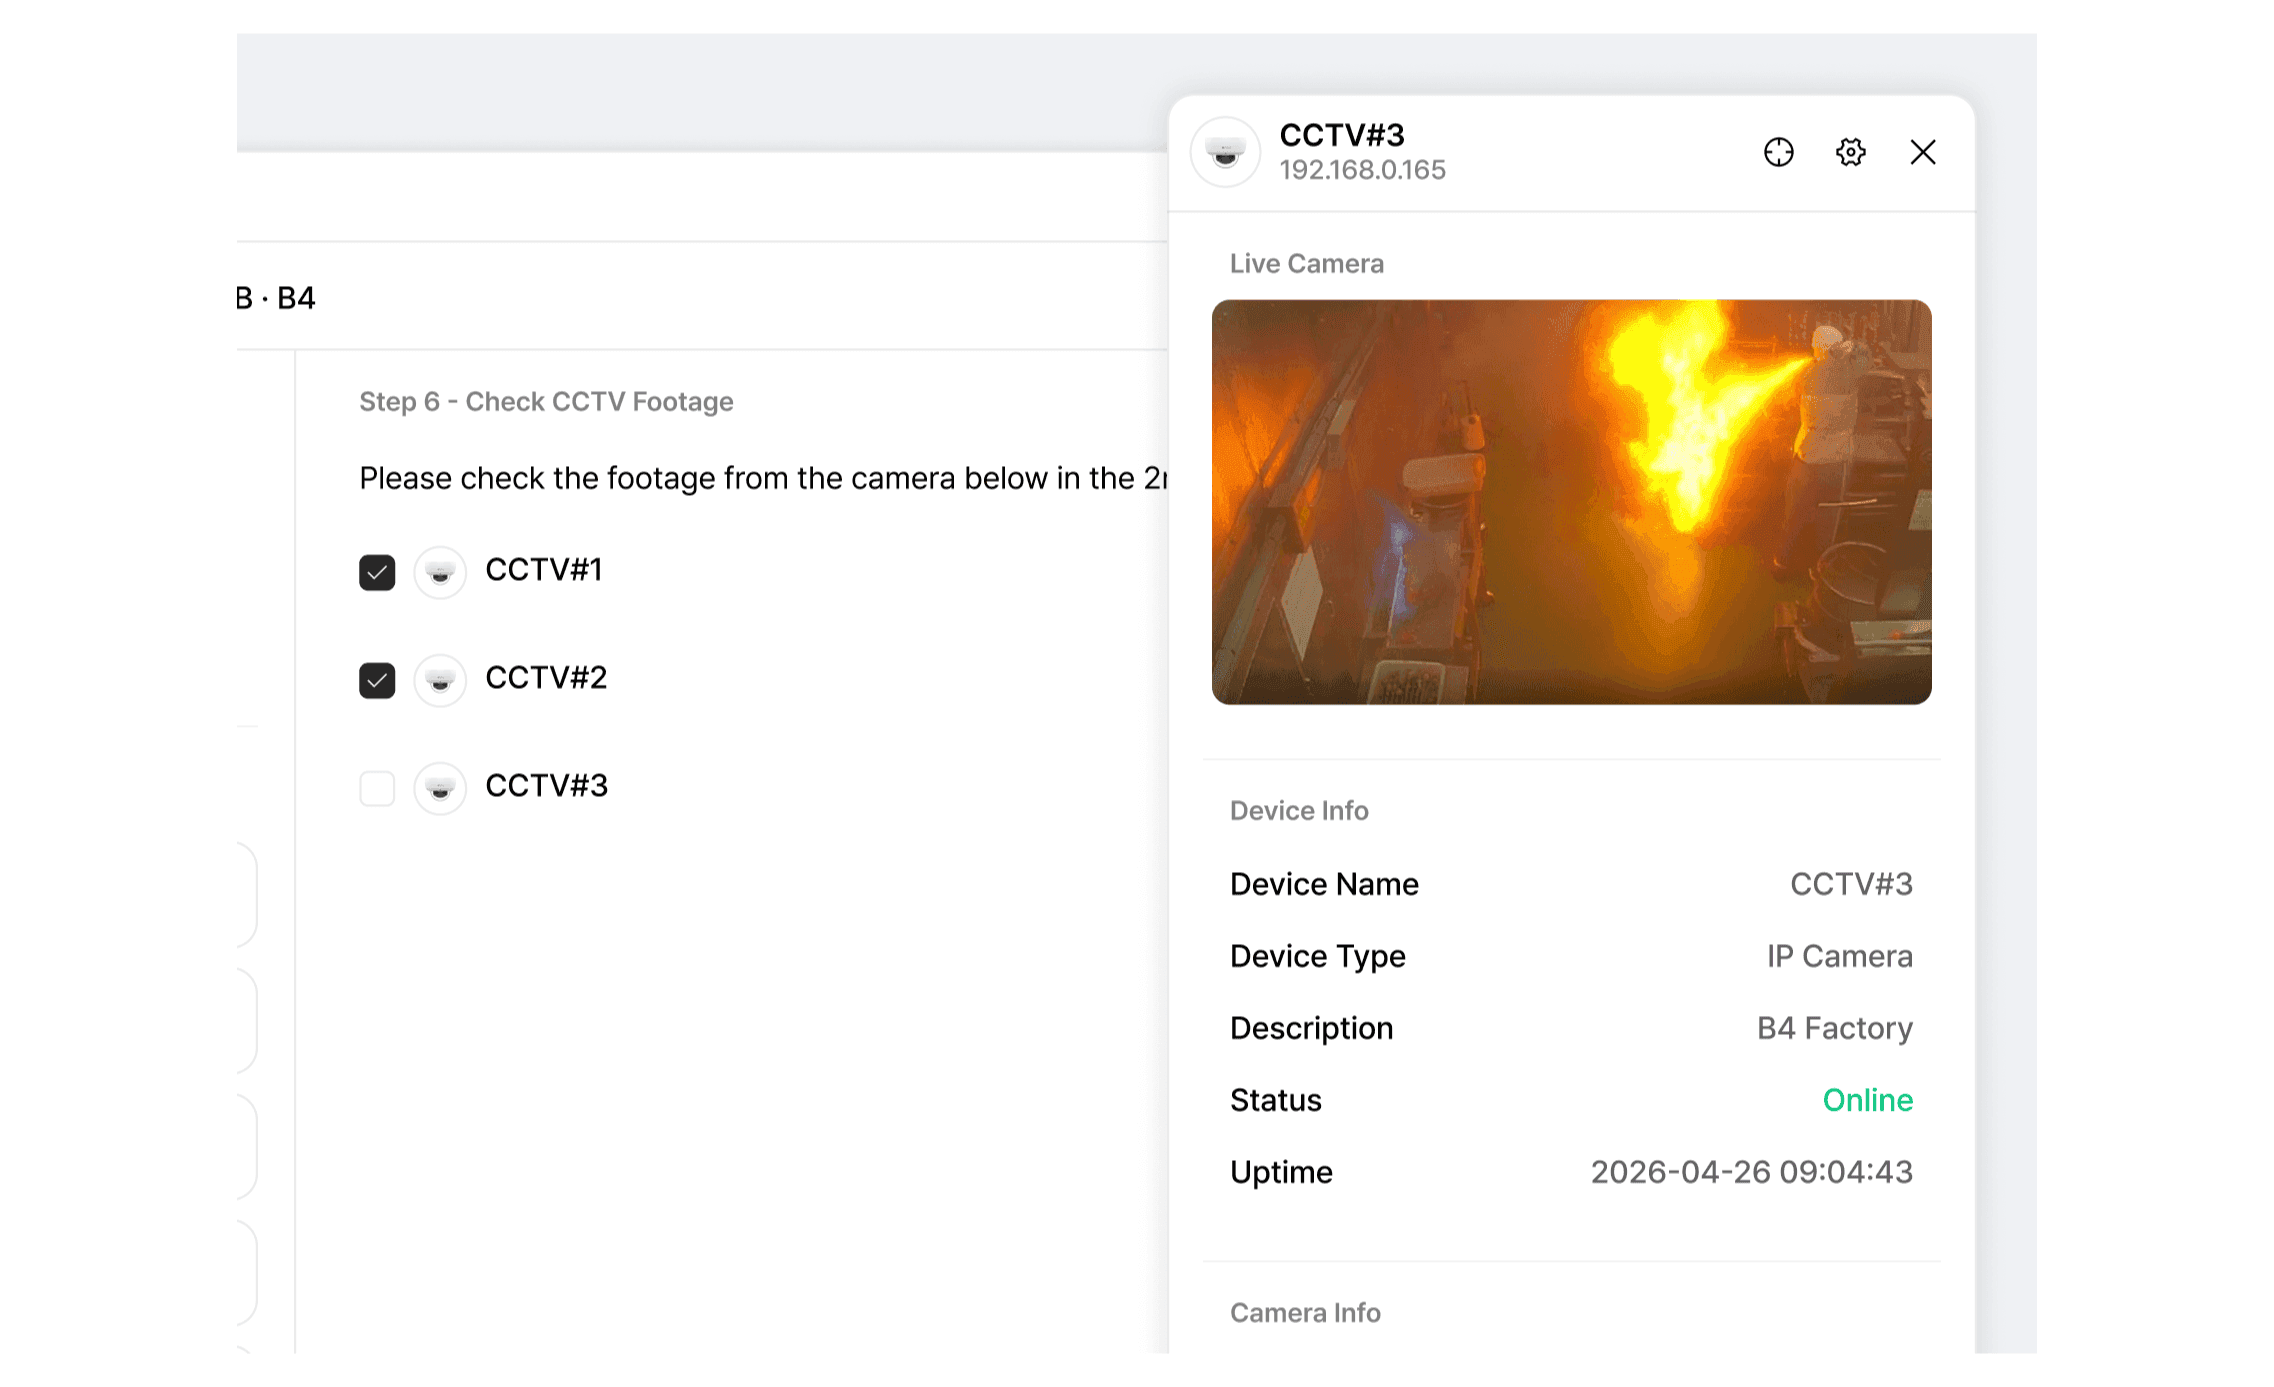Open camera settings gear icon

(1850, 152)
